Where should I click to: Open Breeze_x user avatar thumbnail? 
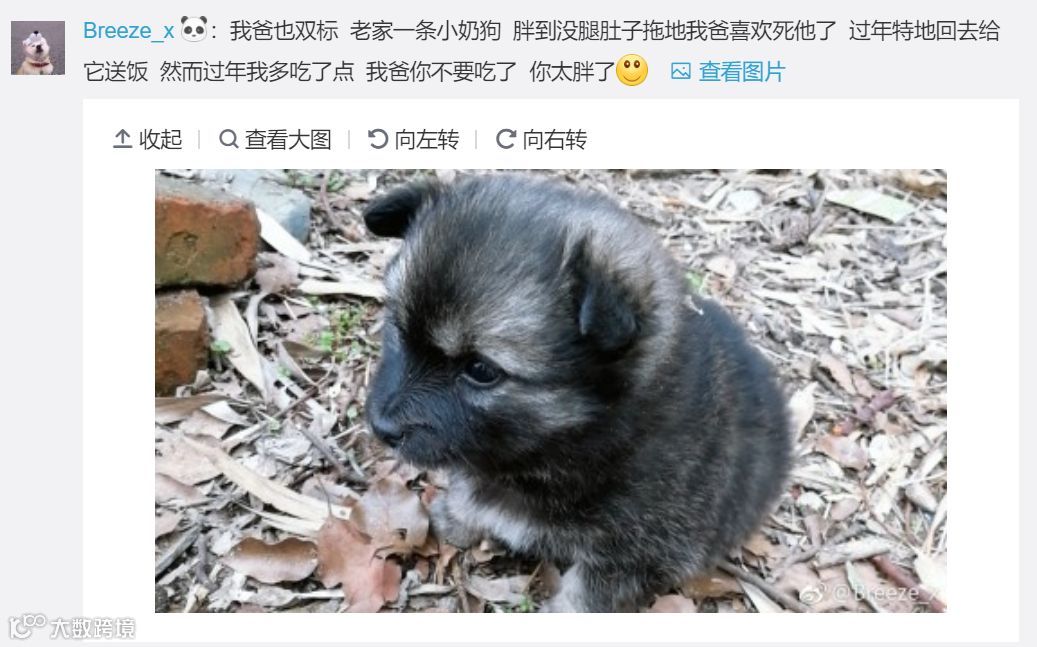(38, 48)
